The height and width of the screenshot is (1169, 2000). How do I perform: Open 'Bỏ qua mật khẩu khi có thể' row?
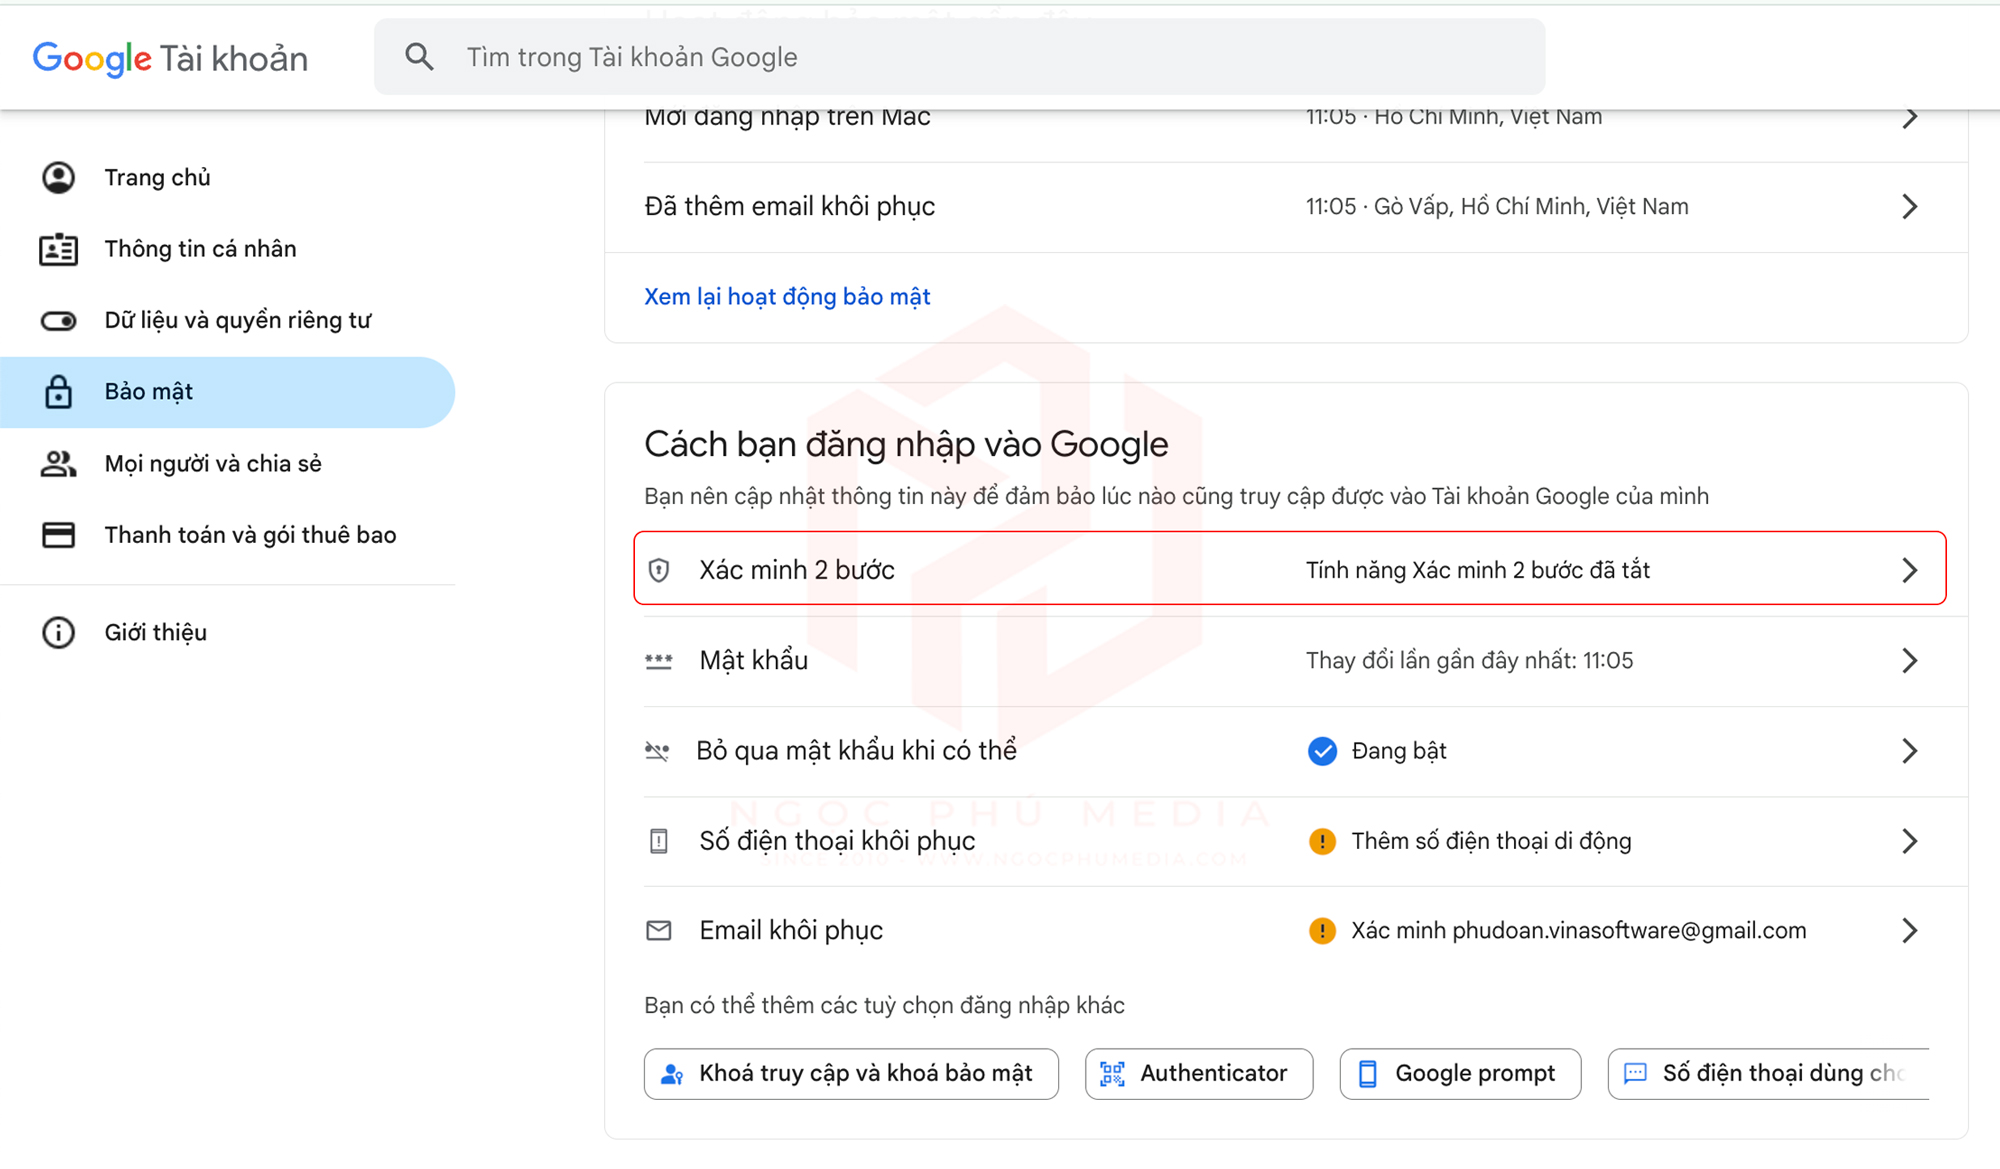1285,751
